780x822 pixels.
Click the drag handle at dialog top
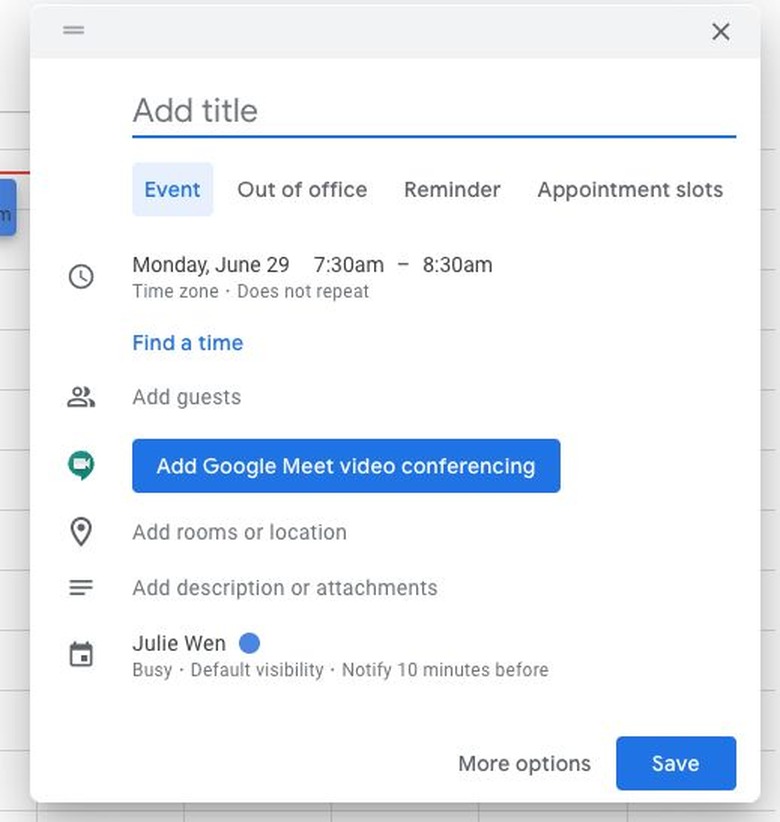[x=73, y=30]
